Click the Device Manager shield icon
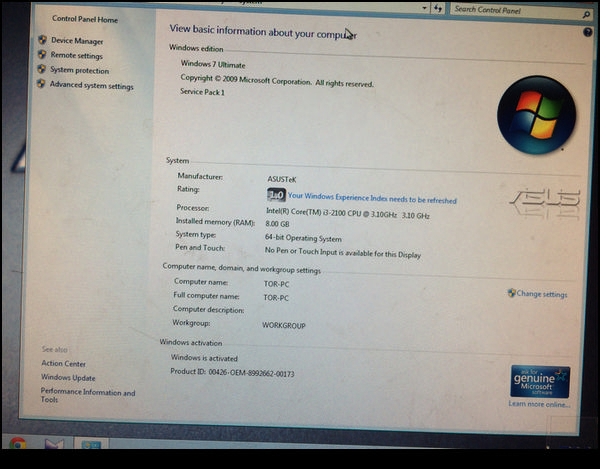 42,40
